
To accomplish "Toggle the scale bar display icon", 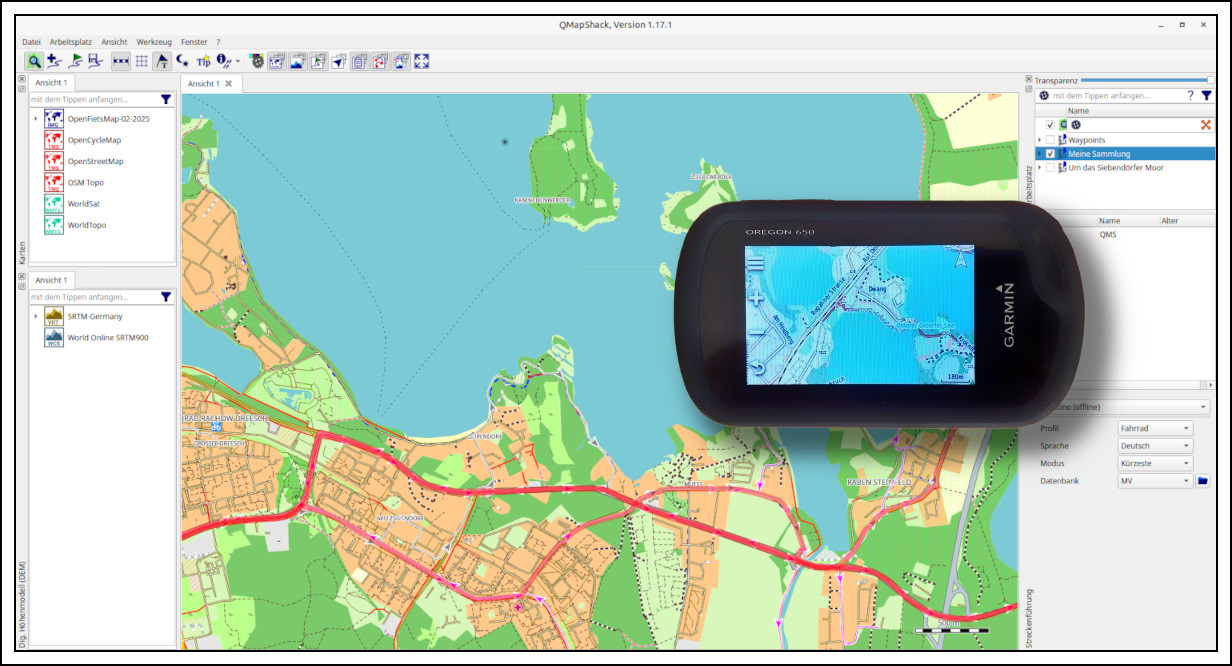I will click(x=121, y=61).
